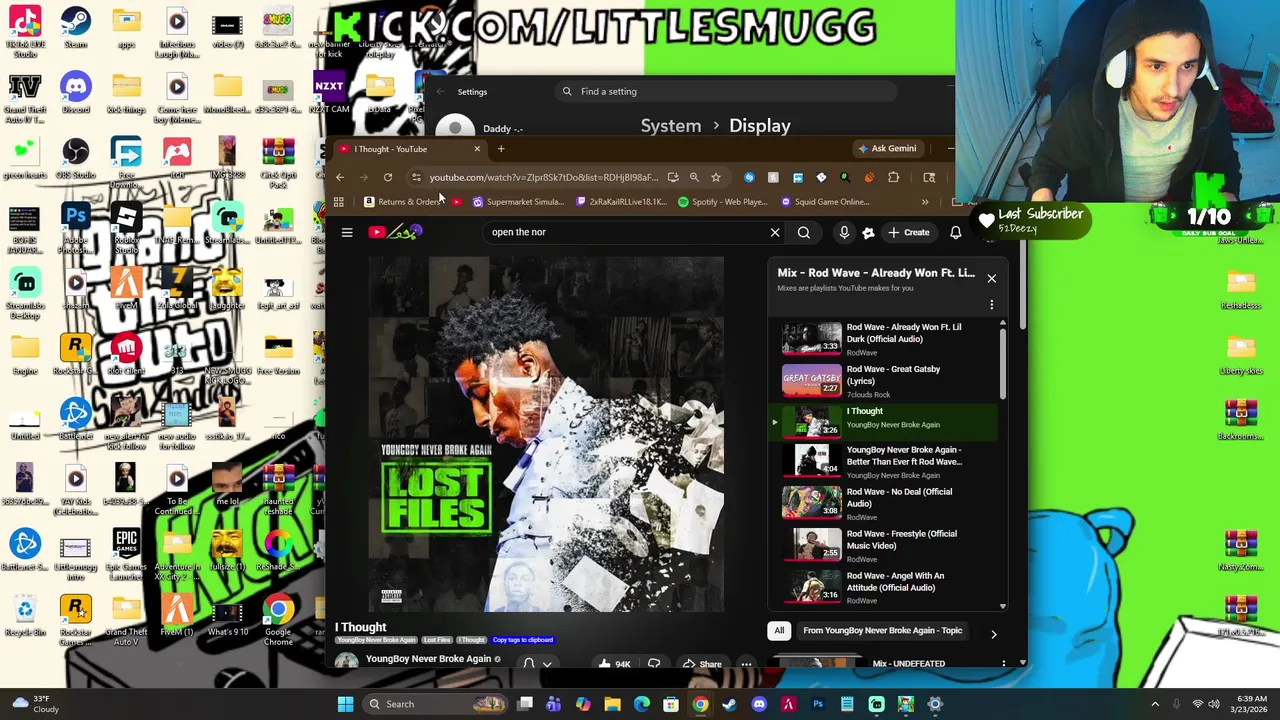Image resolution: width=1280 pixels, height=720 pixels.
Task: Like the video showing 94K
Action: point(614,664)
